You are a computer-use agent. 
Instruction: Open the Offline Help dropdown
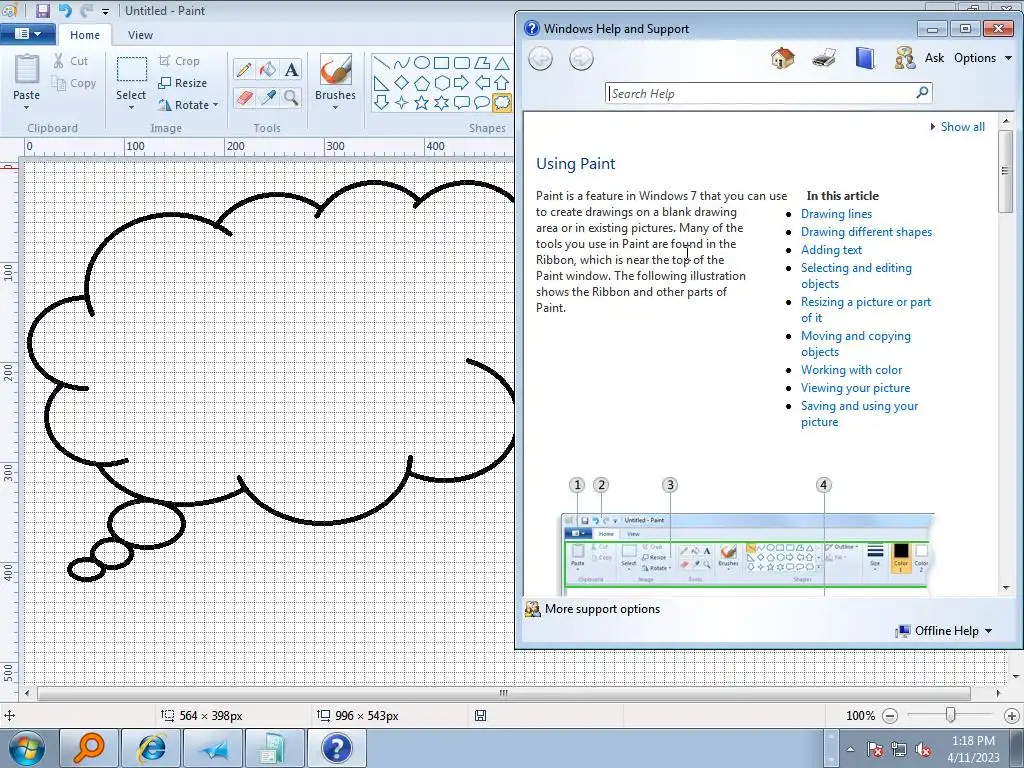tap(944, 631)
